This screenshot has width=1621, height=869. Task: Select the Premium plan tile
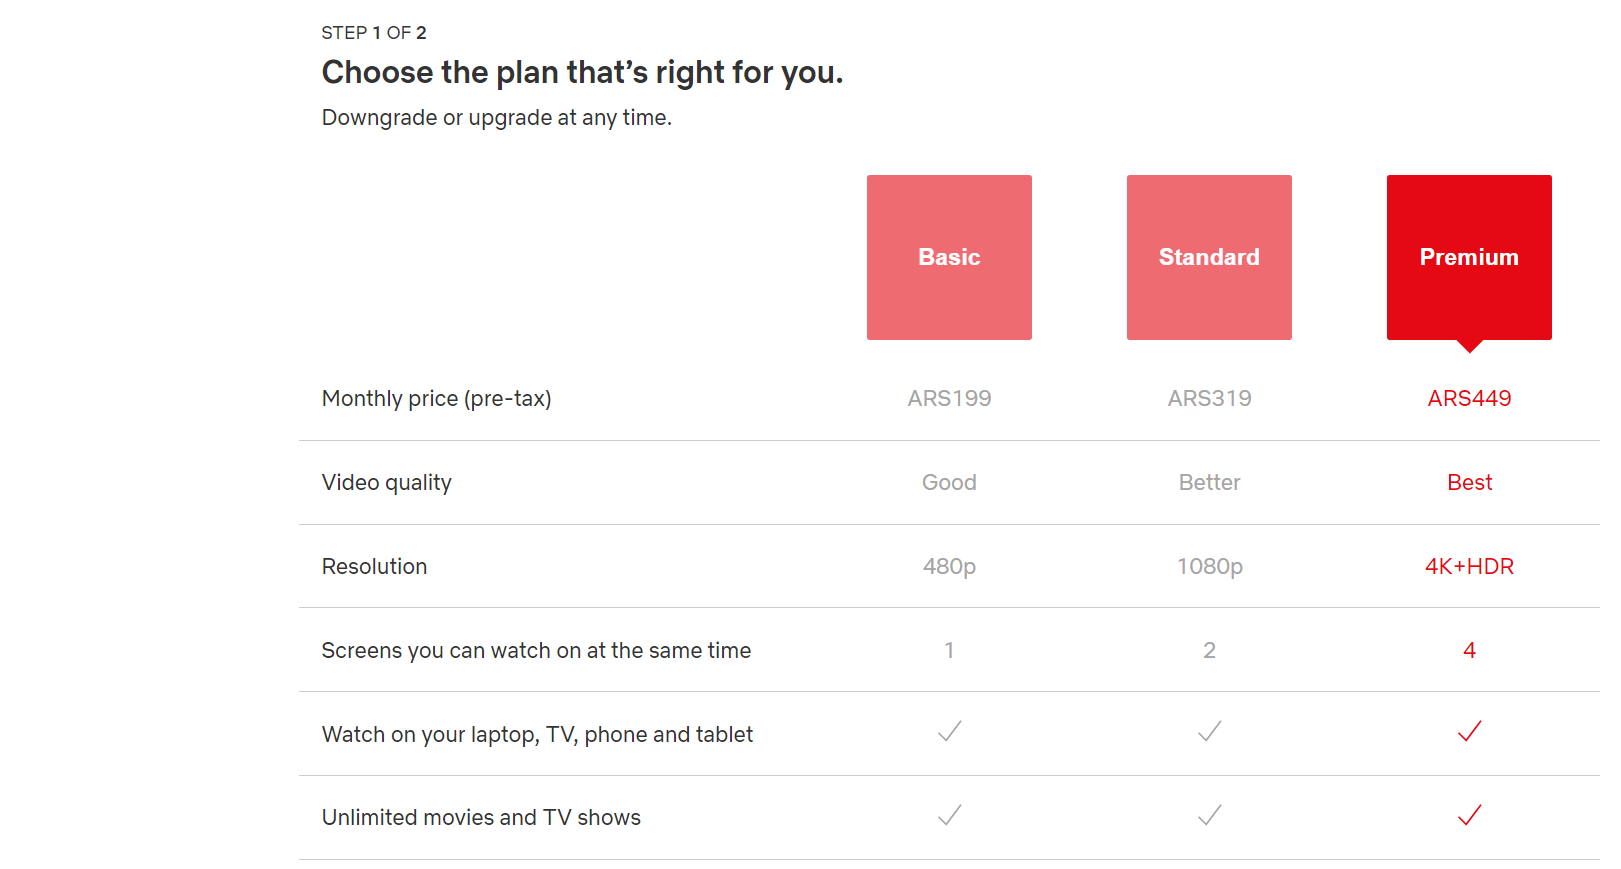(x=1469, y=257)
